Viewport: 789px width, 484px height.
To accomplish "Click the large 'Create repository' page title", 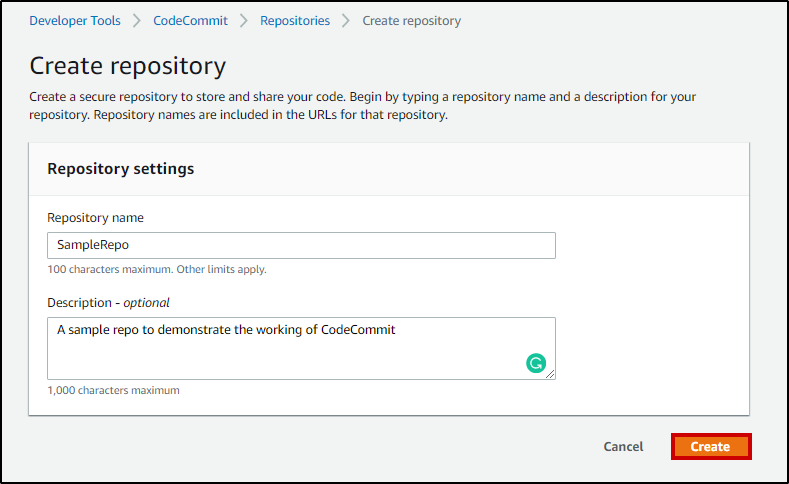I will point(128,66).
